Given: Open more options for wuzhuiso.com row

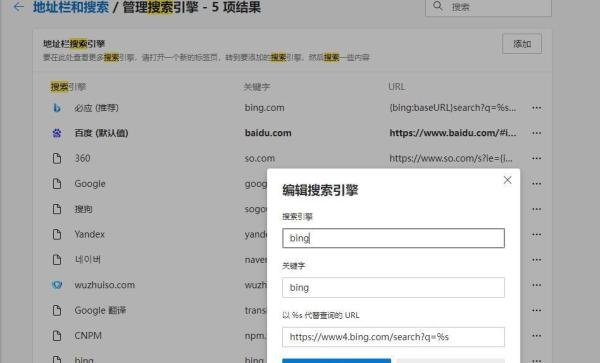Looking at the screenshot, I should pos(536,285).
